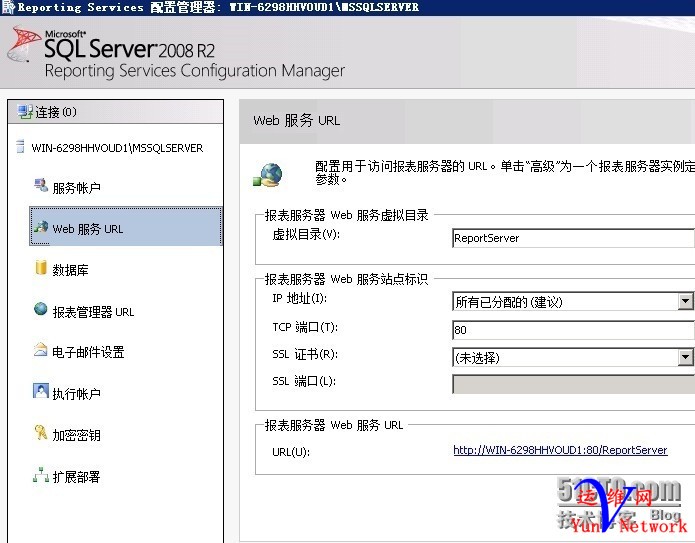
Task: Click the SSL 端口(L): label
Action: pyautogui.click(x=304, y=381)
